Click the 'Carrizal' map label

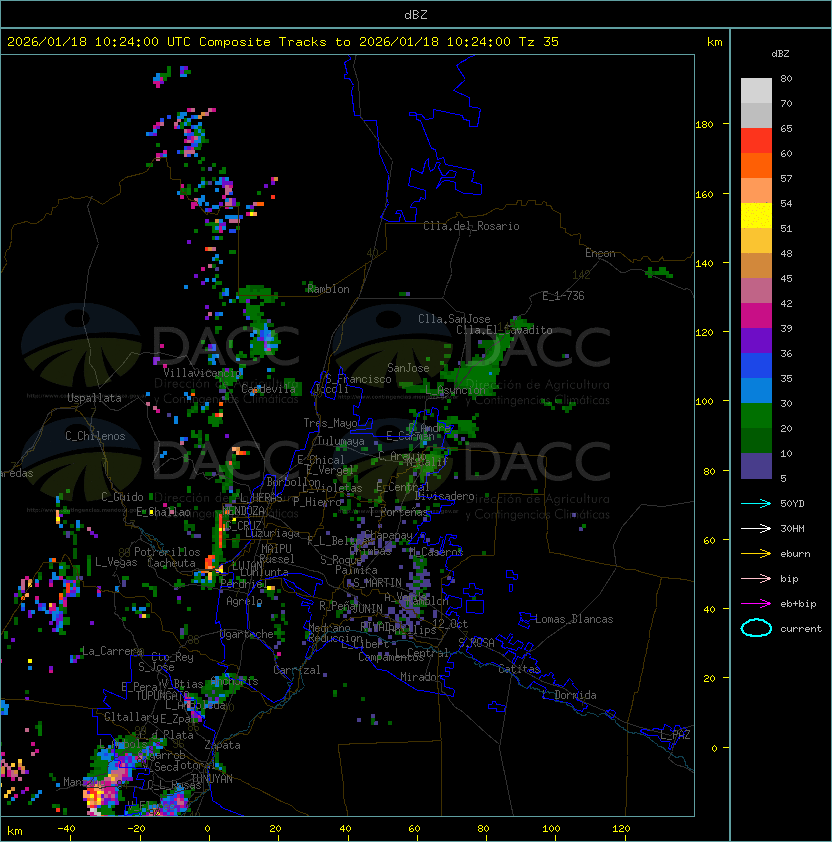click(x=297, y=670)
